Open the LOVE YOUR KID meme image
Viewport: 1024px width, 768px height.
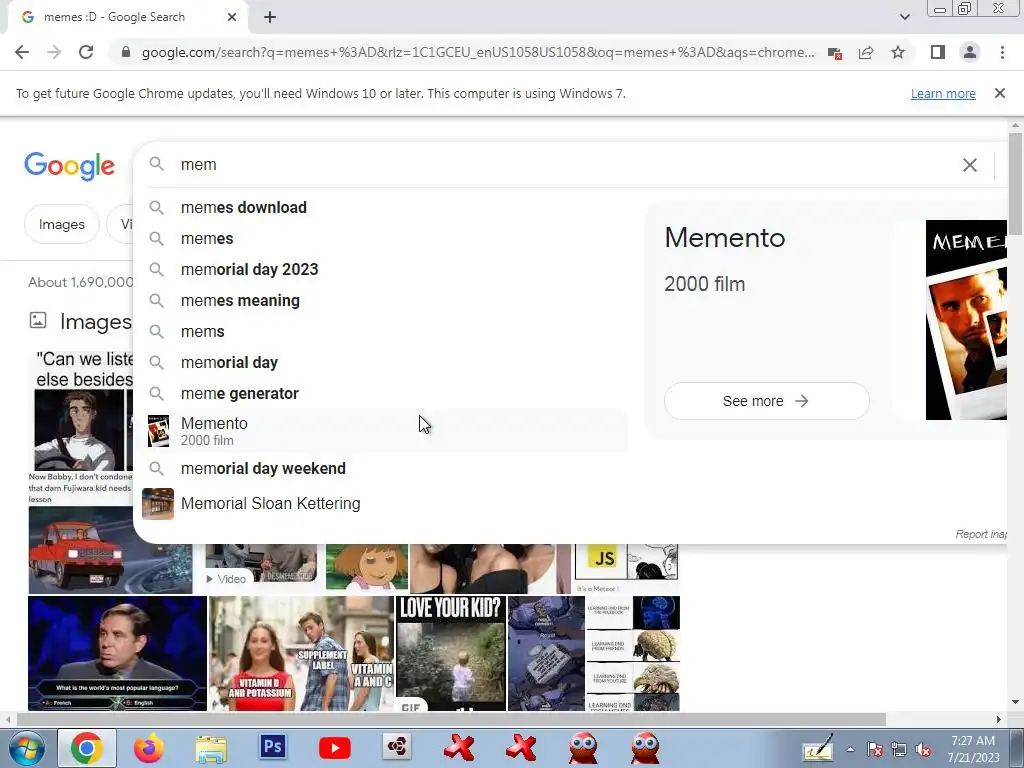point(451,653)
